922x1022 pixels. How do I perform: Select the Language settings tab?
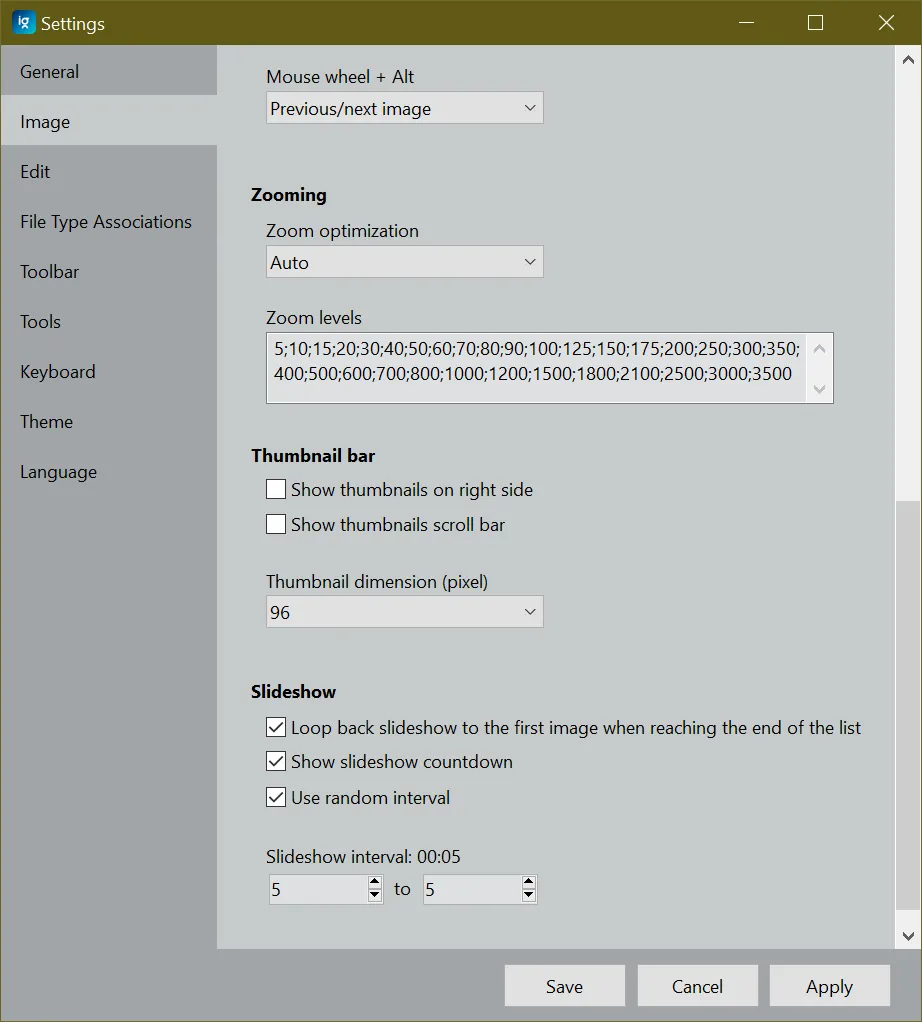point(109,472)
